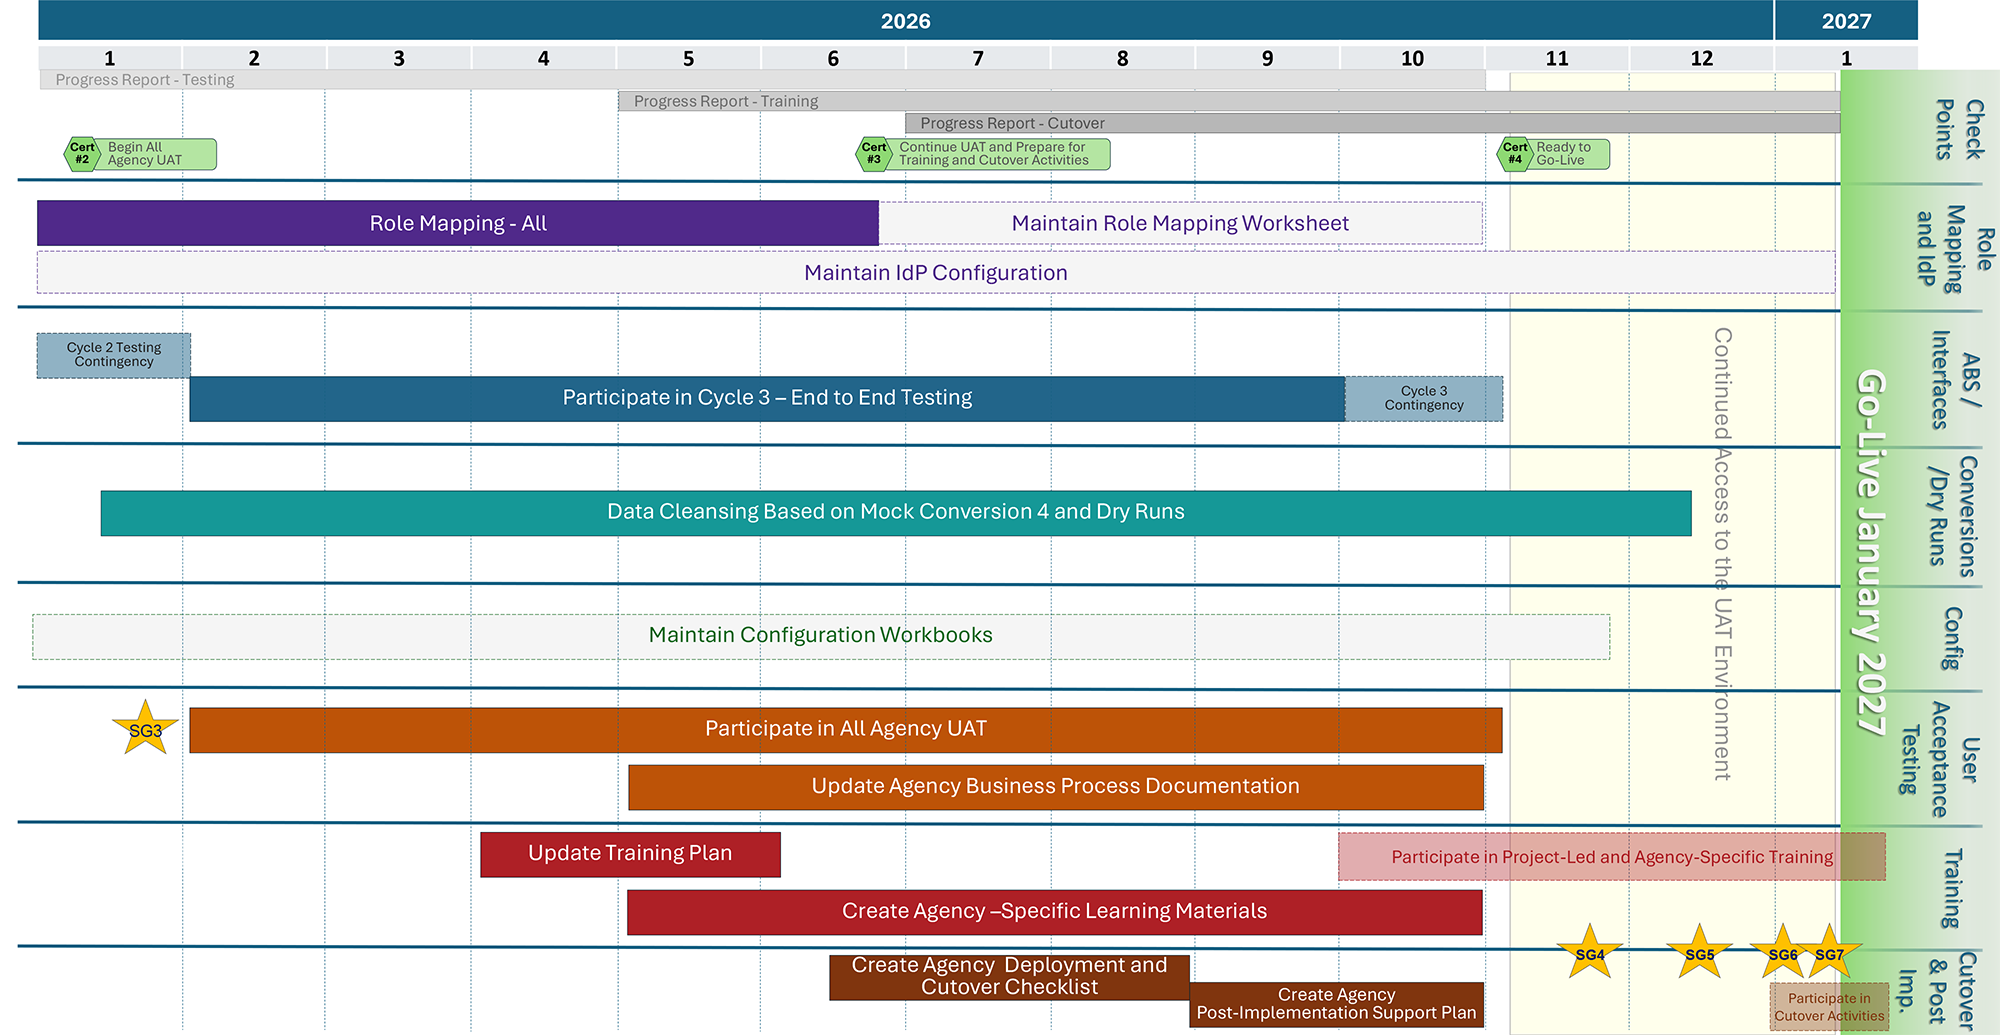The width and height of the screenshot is (2000, 1035).
Task: Select the "Create Agency Post-Implementation Support Plan" bar
Action: tap(1337, 1003)
